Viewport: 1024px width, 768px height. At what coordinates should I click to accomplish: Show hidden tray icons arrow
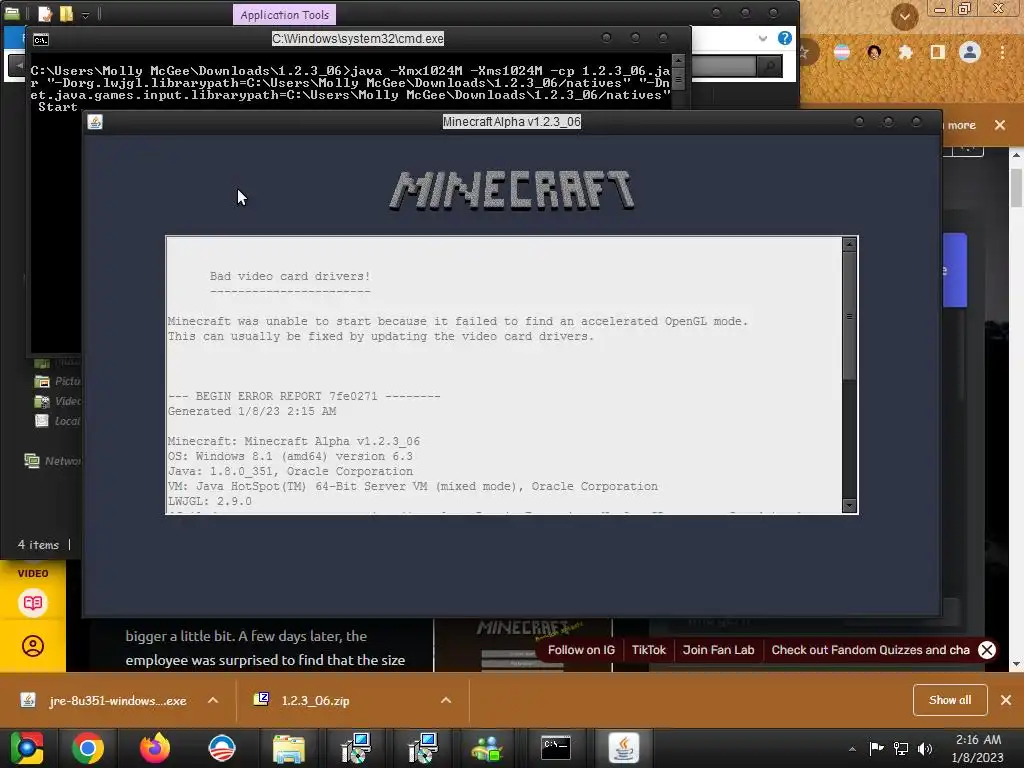[x=852, y=749]
